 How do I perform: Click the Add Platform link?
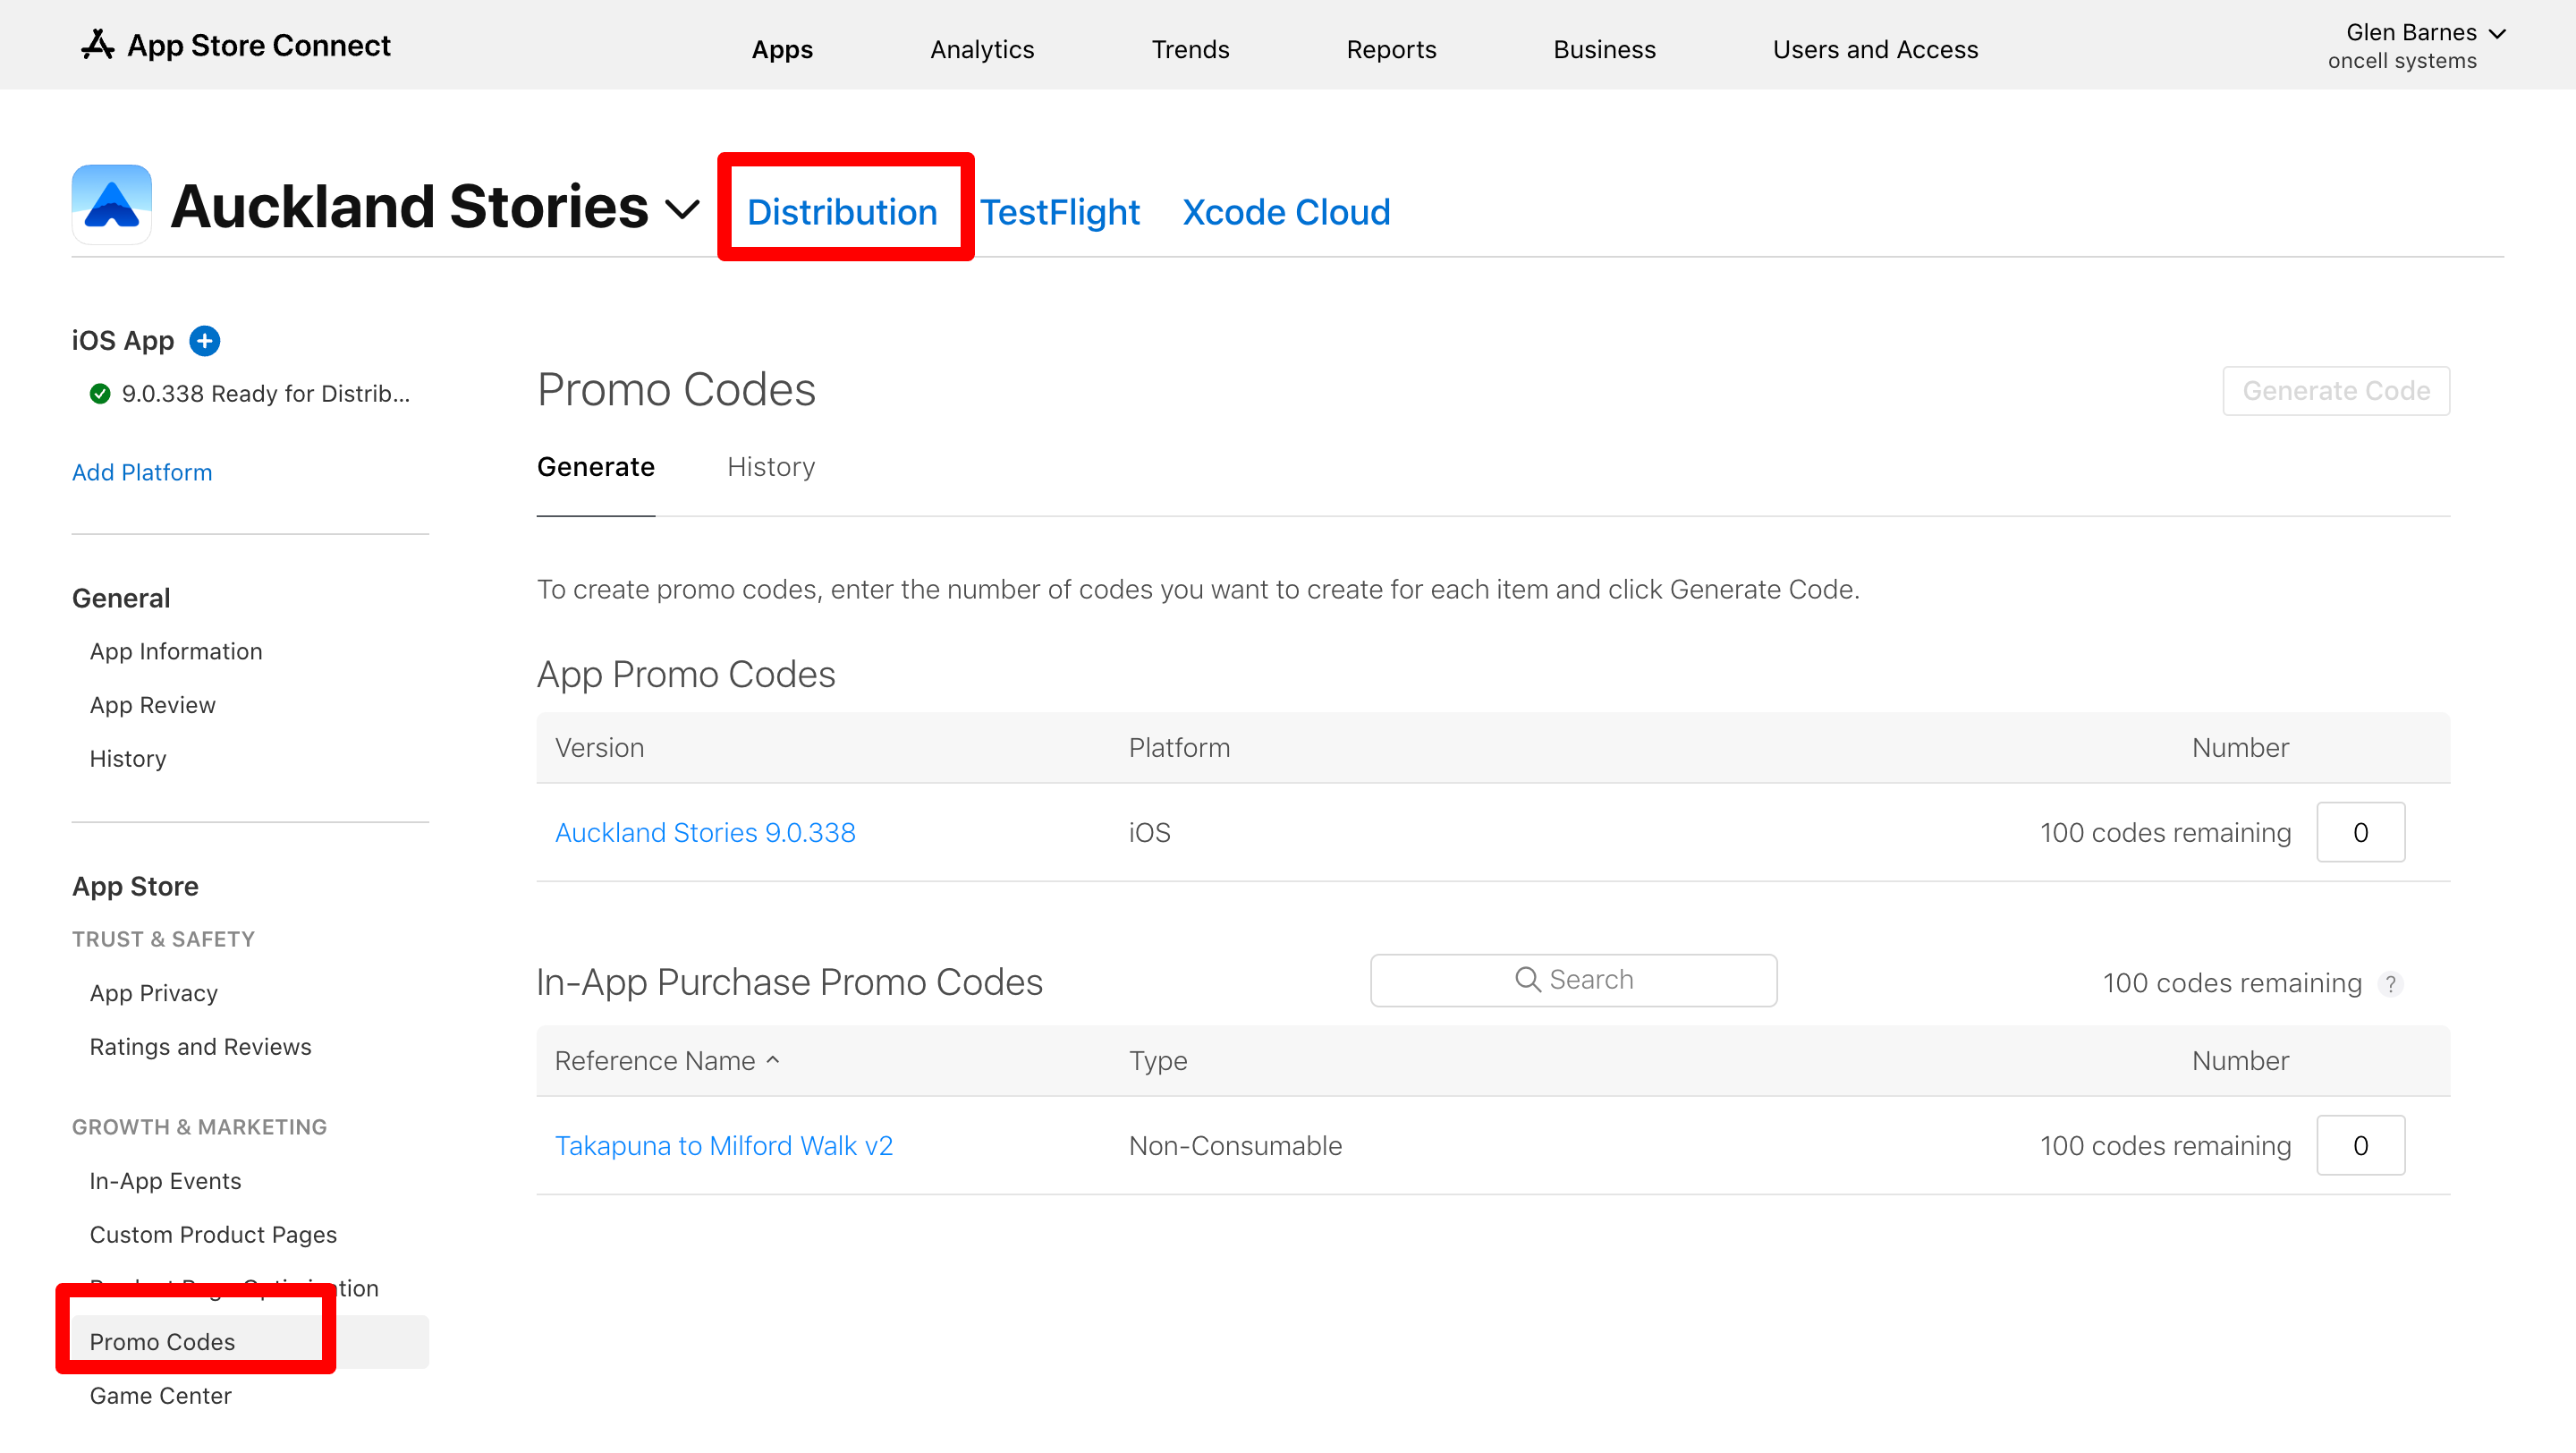(142, 472)
